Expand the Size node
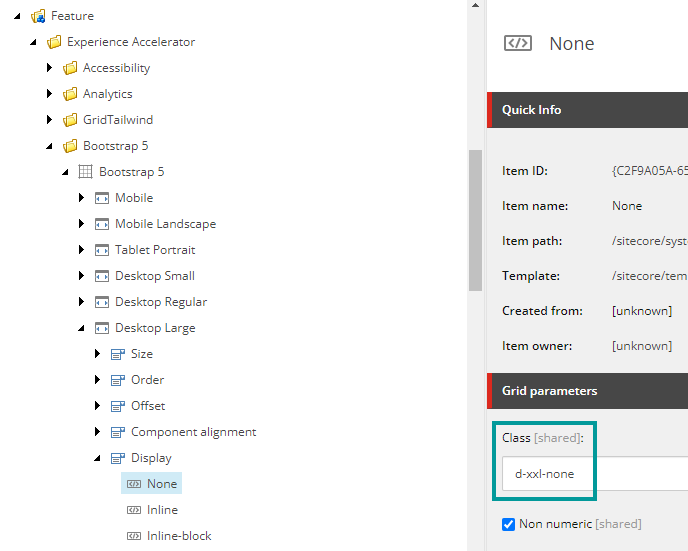 pos(97,354)
